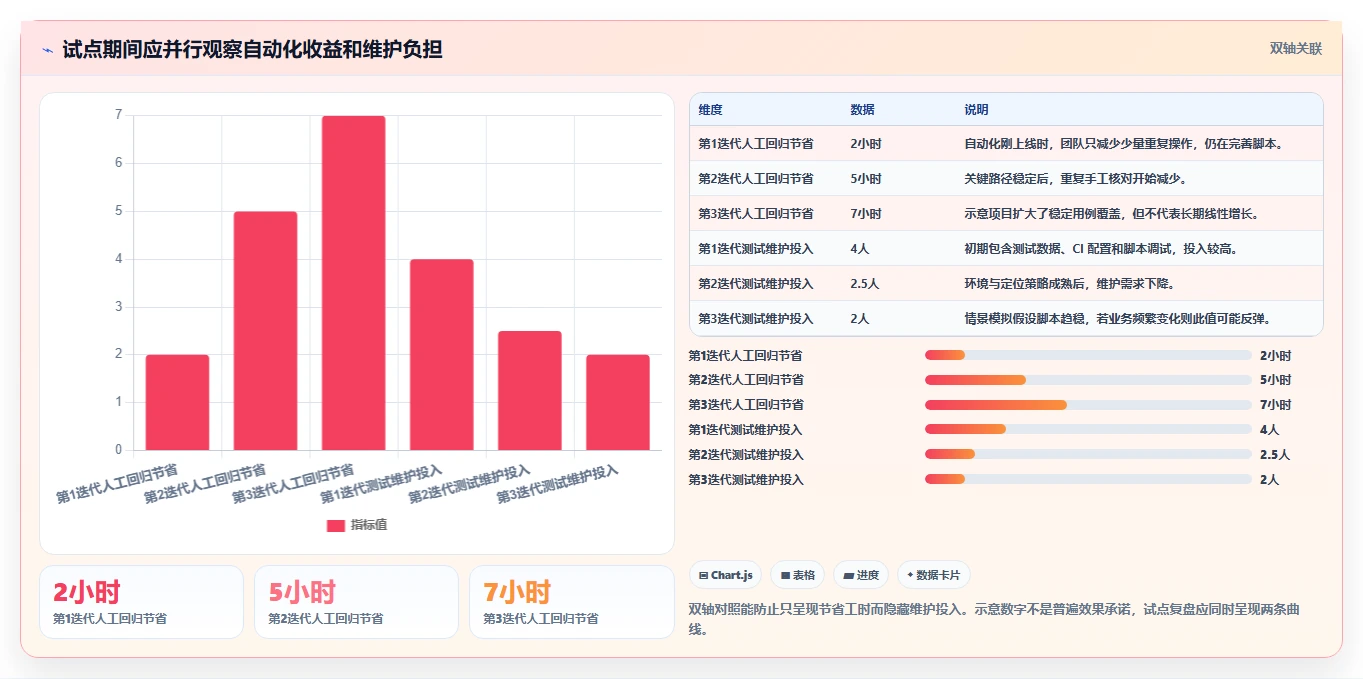
Task: Click the chart bar for 第2迭代测试维护投入
Action: pyautogui.click(x=529, y=390)
